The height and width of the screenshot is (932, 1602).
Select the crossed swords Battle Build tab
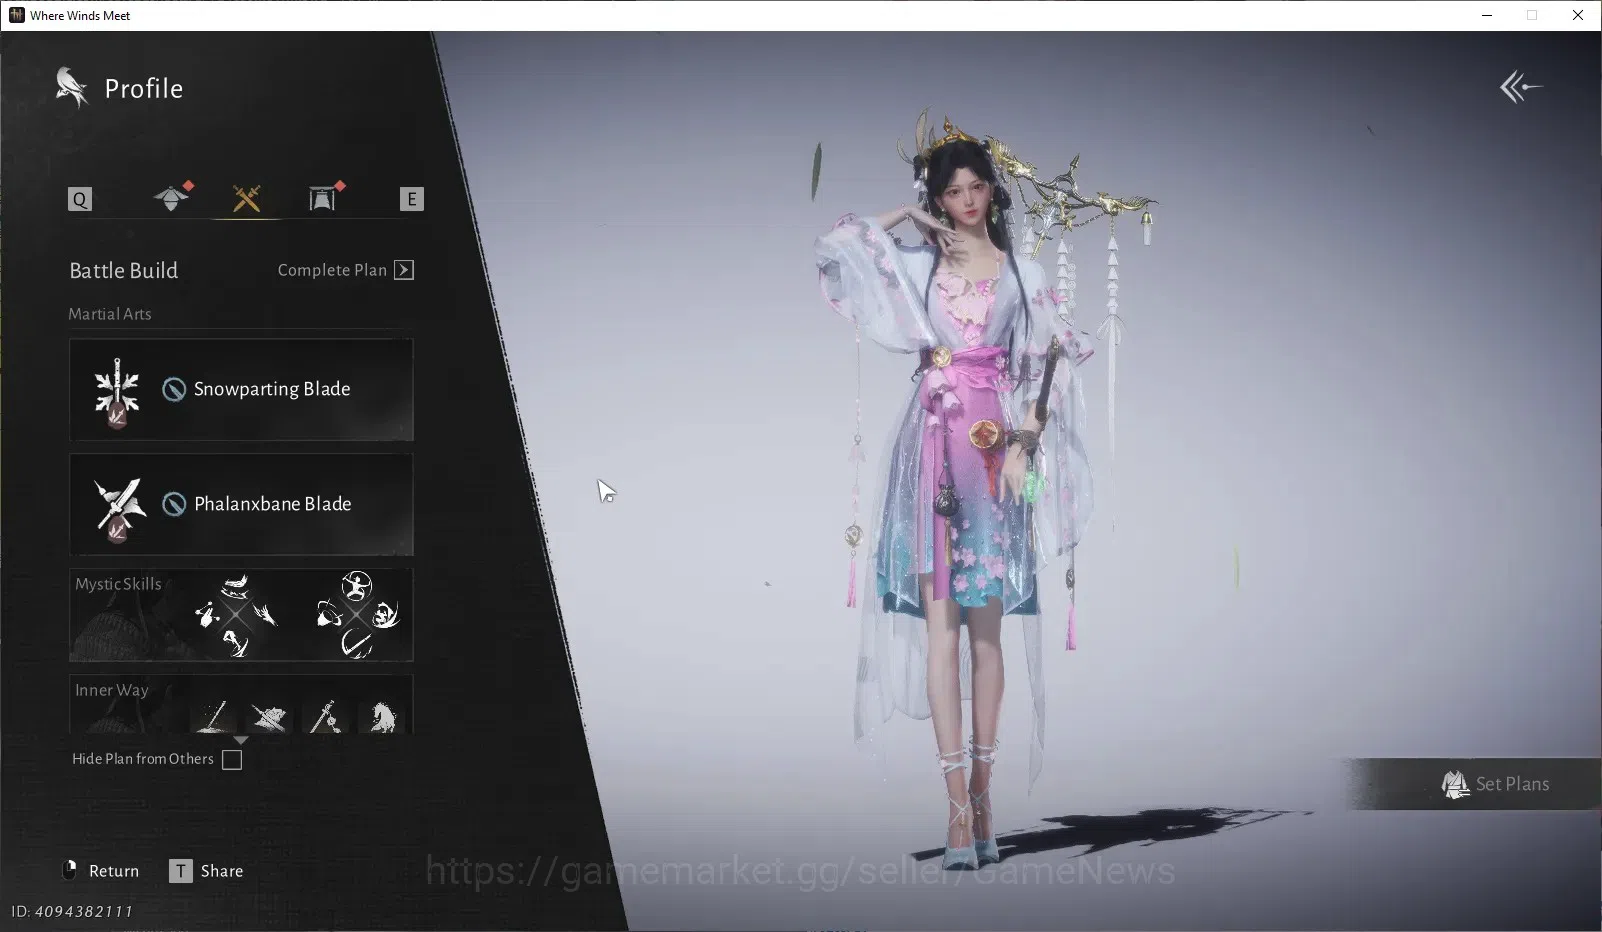coord(247,198)
